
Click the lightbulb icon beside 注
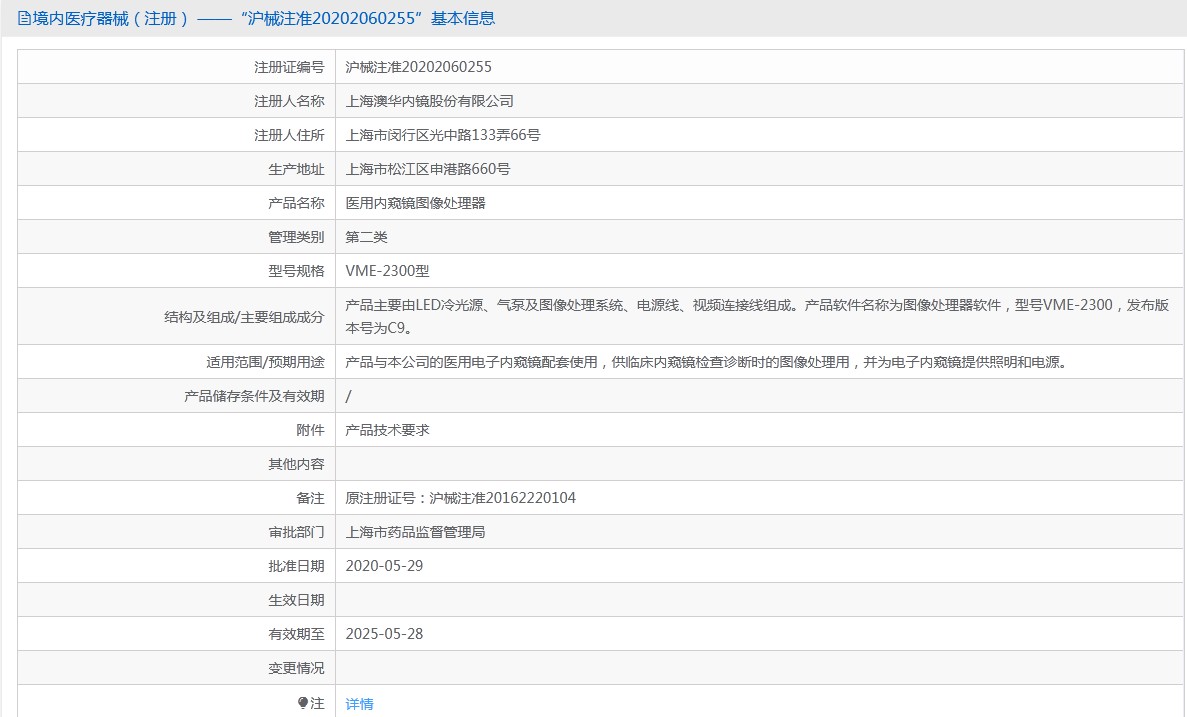click(x=303, y=703)
